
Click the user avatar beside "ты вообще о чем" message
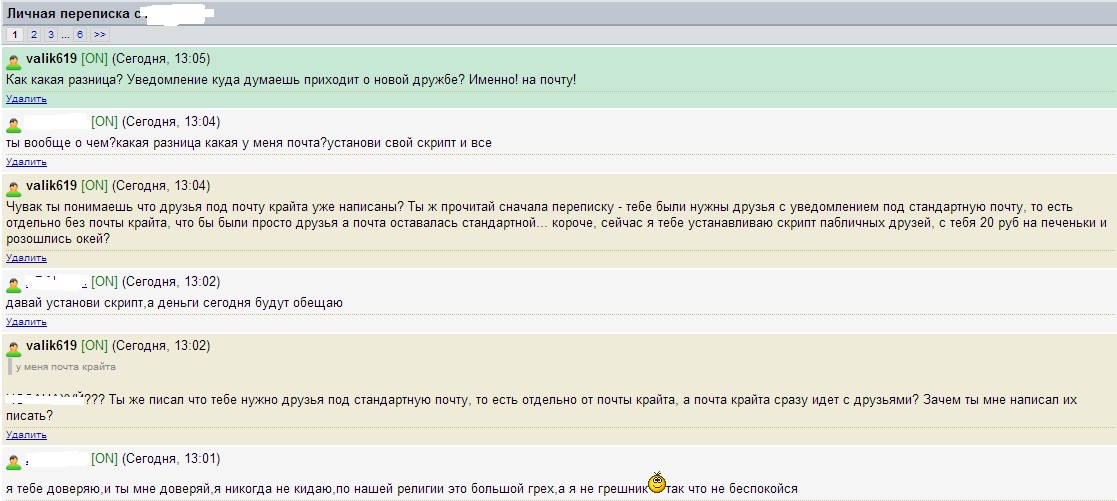tap(14, 124)
